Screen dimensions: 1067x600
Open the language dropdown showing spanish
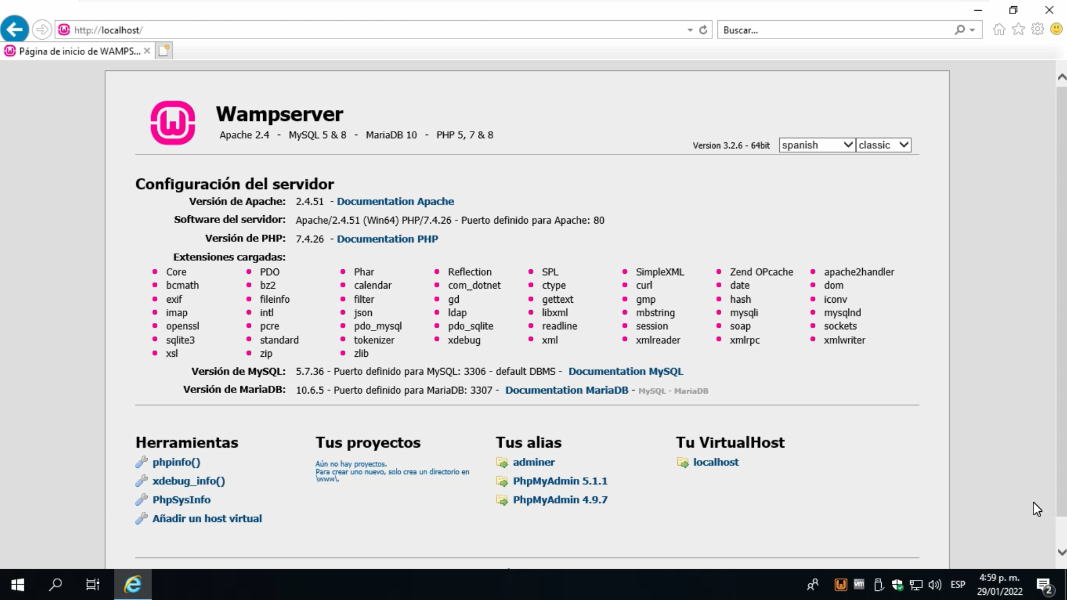coord(817,145)
